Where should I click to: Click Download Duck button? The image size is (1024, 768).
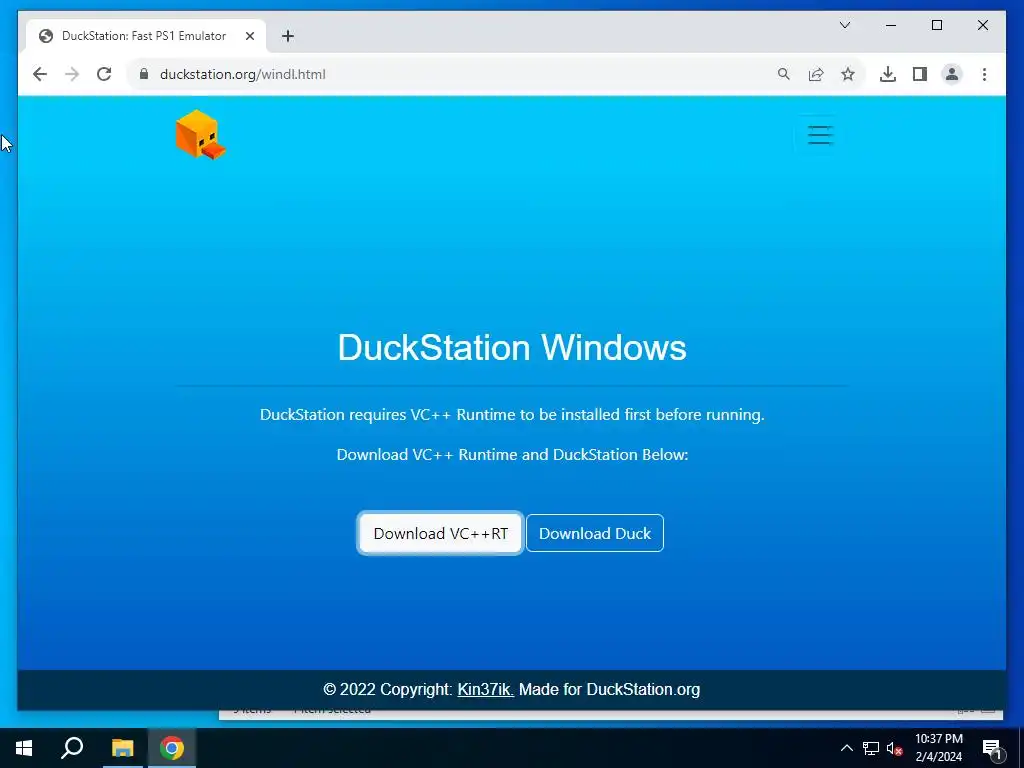pos(594,533)
